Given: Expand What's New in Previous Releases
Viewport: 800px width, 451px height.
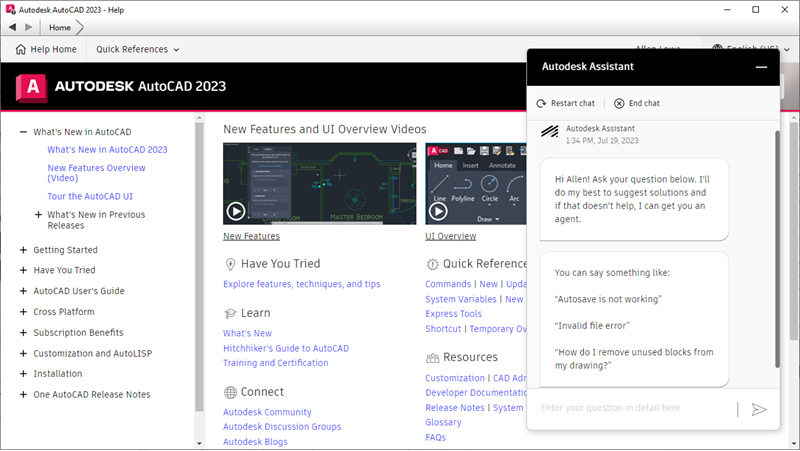Looking at the screenshot, I should click(x=38, y=215).
